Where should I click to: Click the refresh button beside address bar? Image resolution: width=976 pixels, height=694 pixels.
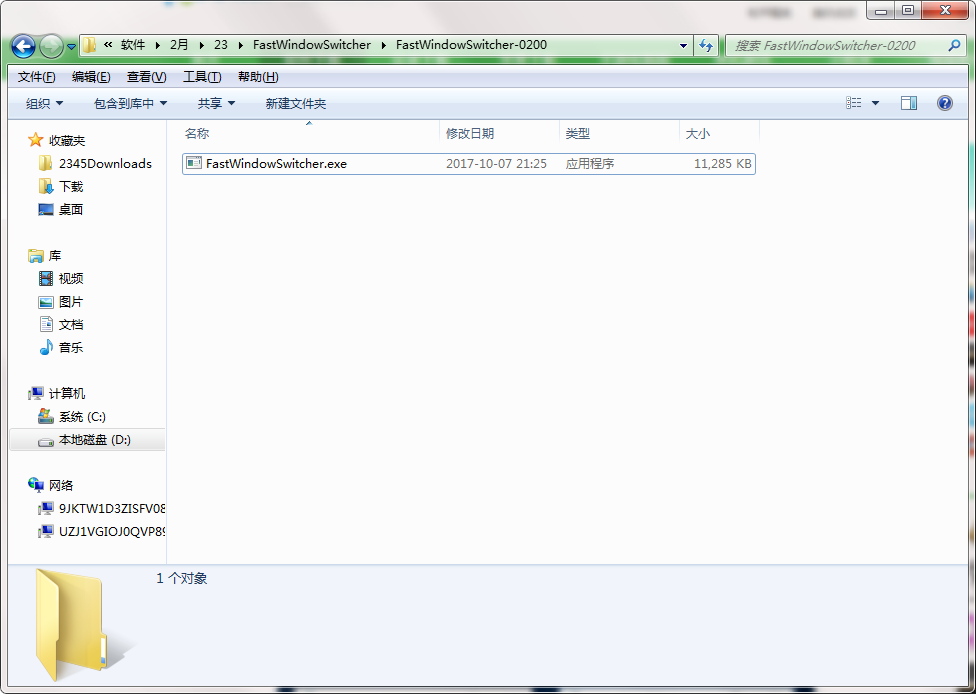[706, 45]
